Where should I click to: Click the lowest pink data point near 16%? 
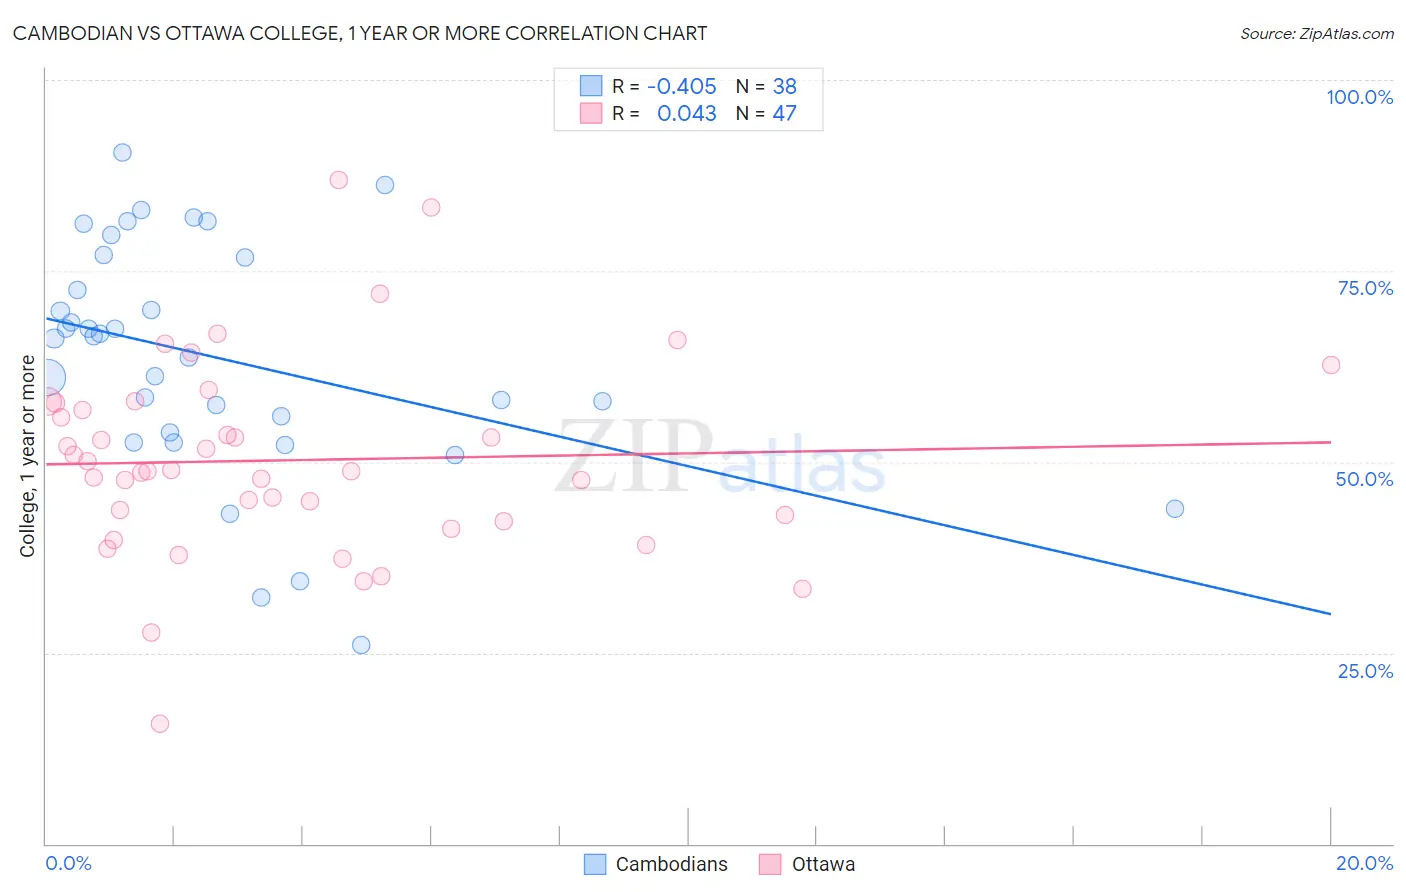(x=160, y=723)
